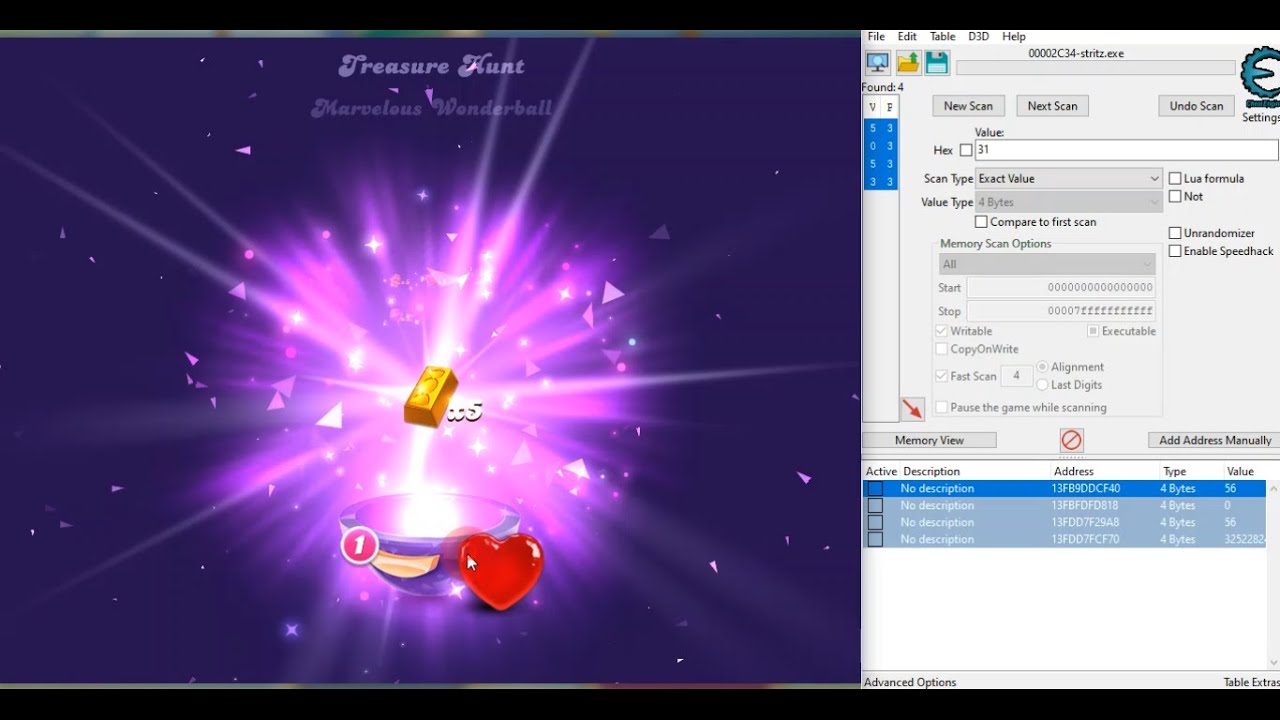Select address 13FDD7FCF70 cell
1280x720 pixels.
[1085, 540]
